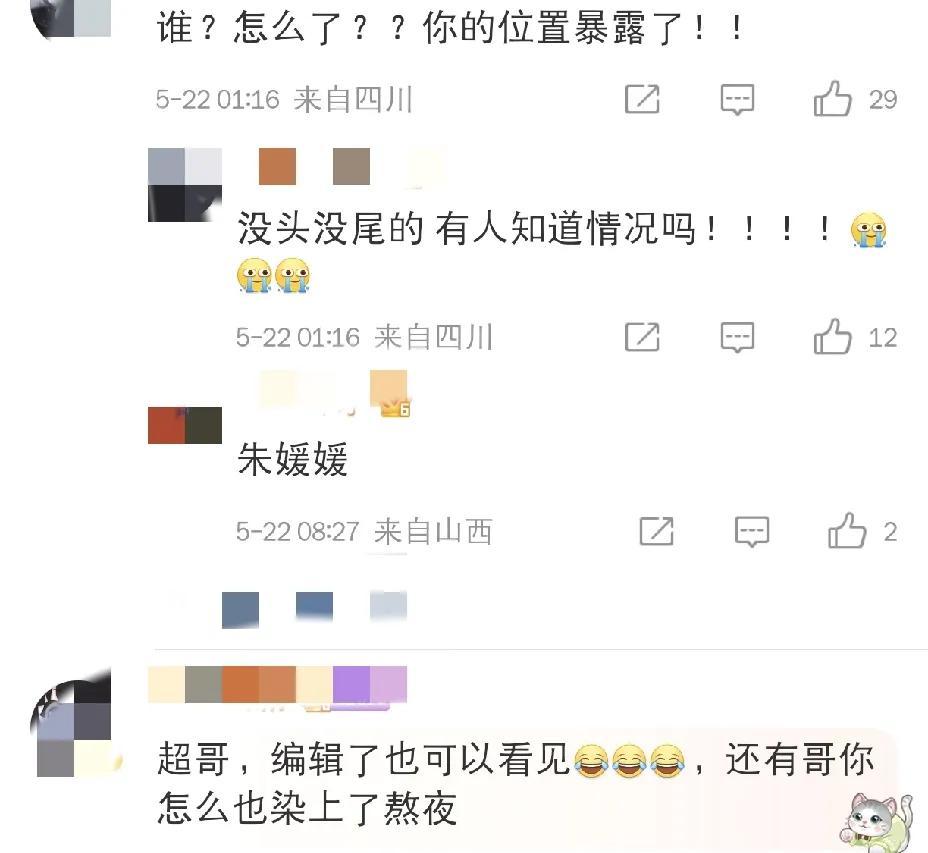Tap the 5-22 08:27 来自山西 timestamp
Viewport: 928px width, 853px height.
coord(364,531)
